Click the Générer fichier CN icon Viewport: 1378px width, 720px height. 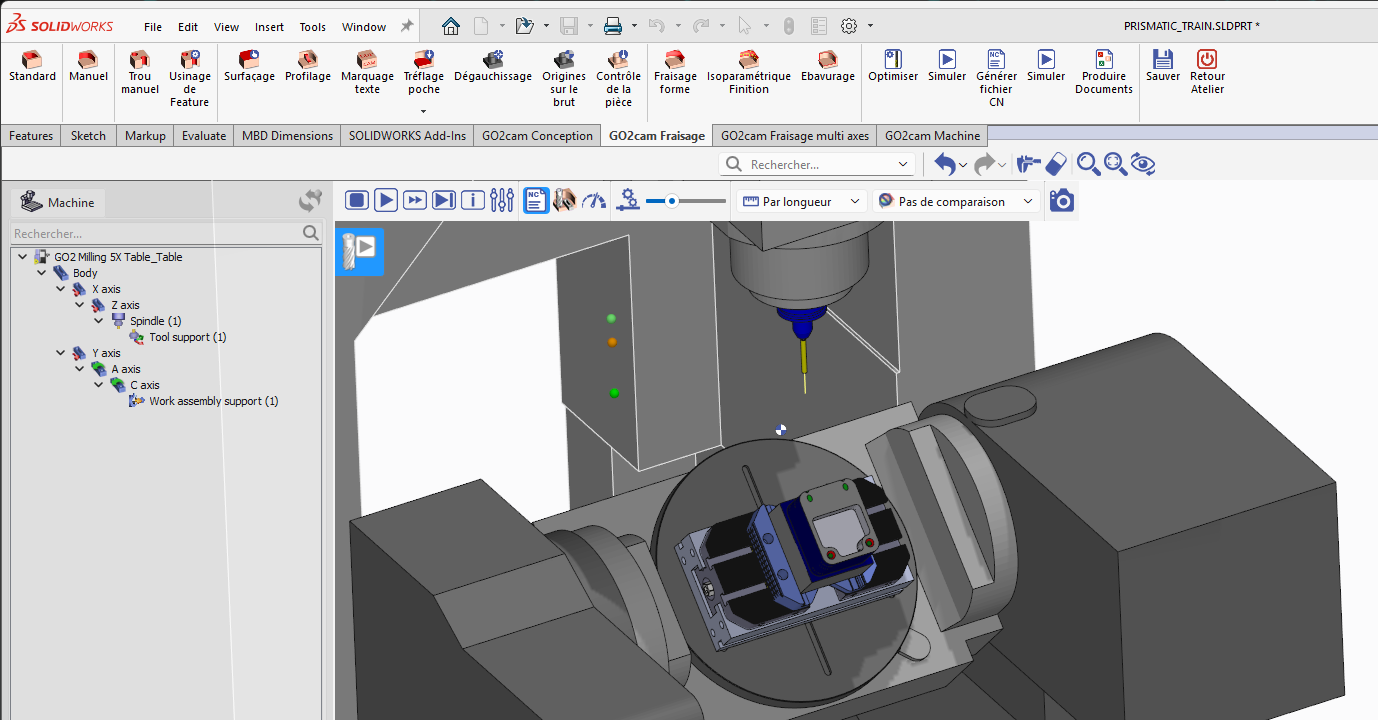tap(996, 75)
